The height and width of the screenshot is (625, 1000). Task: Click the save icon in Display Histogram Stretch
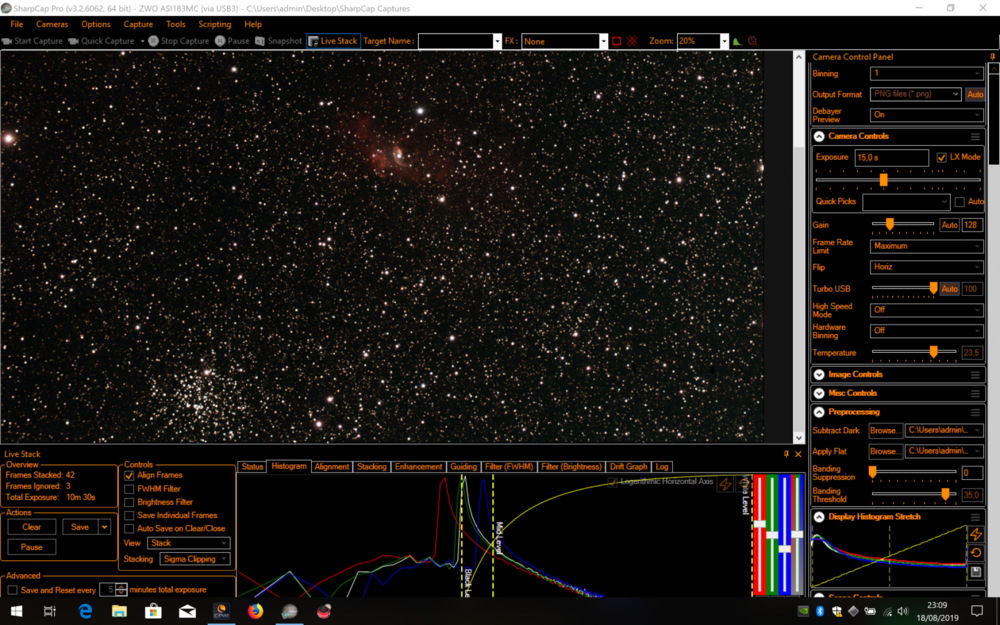pyautogui.click(x=976, y=572)
